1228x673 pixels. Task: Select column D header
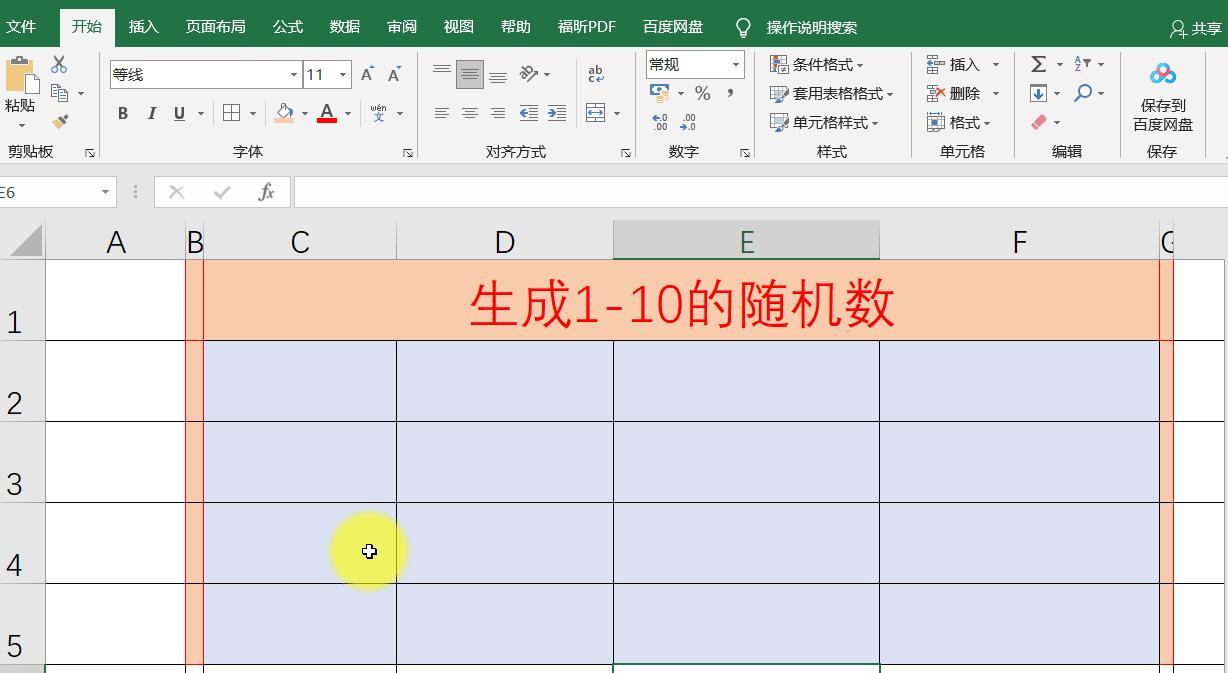click(x=505, y=241)
